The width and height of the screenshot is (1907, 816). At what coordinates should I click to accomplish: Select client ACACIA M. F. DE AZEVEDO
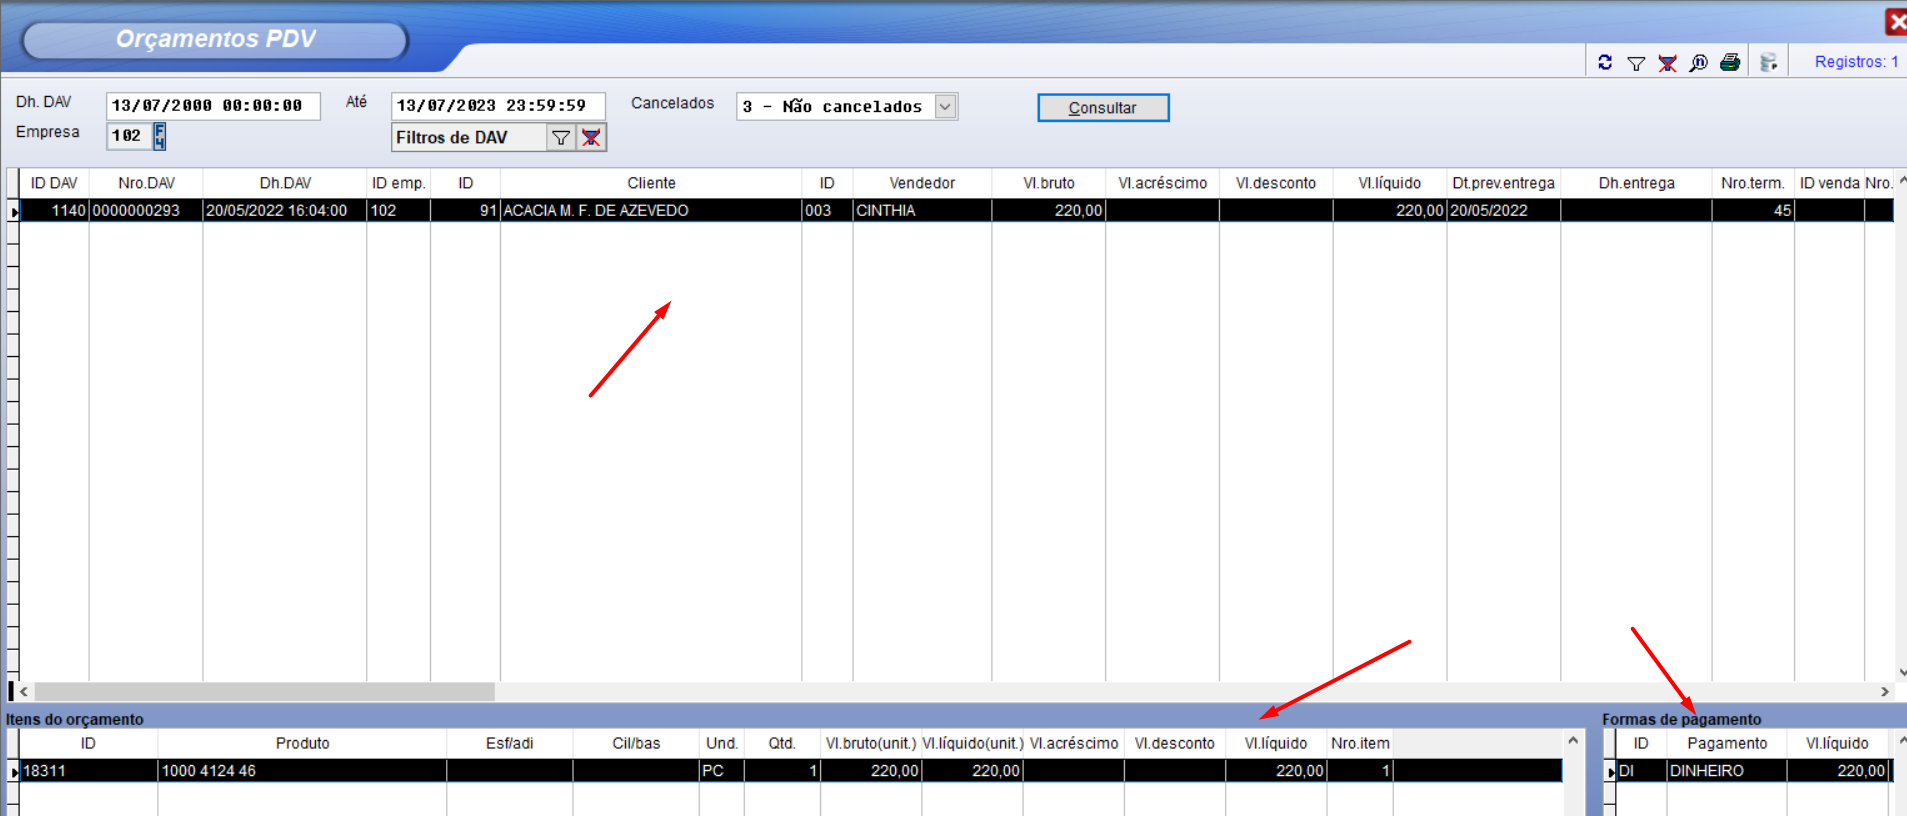pos(651,211)
